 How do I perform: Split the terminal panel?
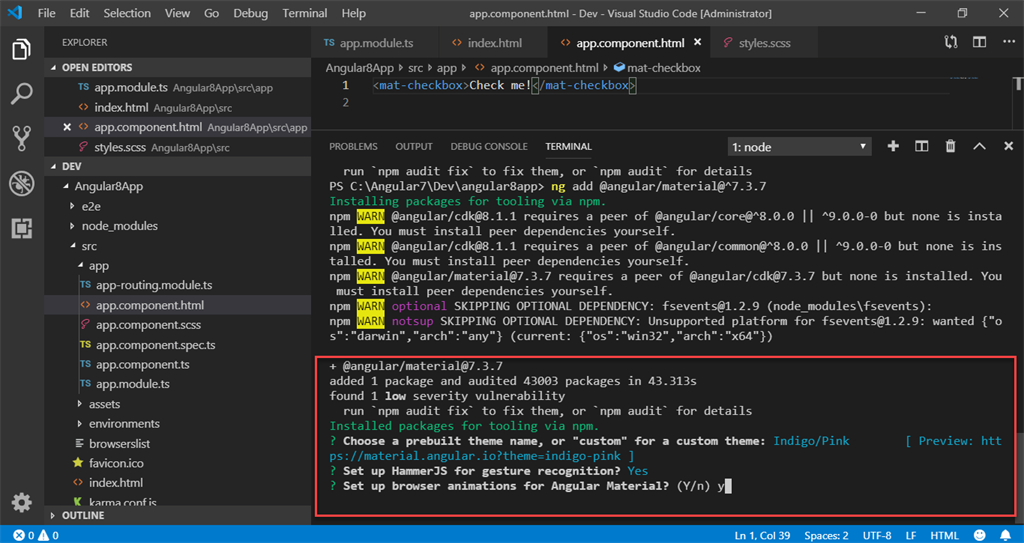tap(922, 146)
